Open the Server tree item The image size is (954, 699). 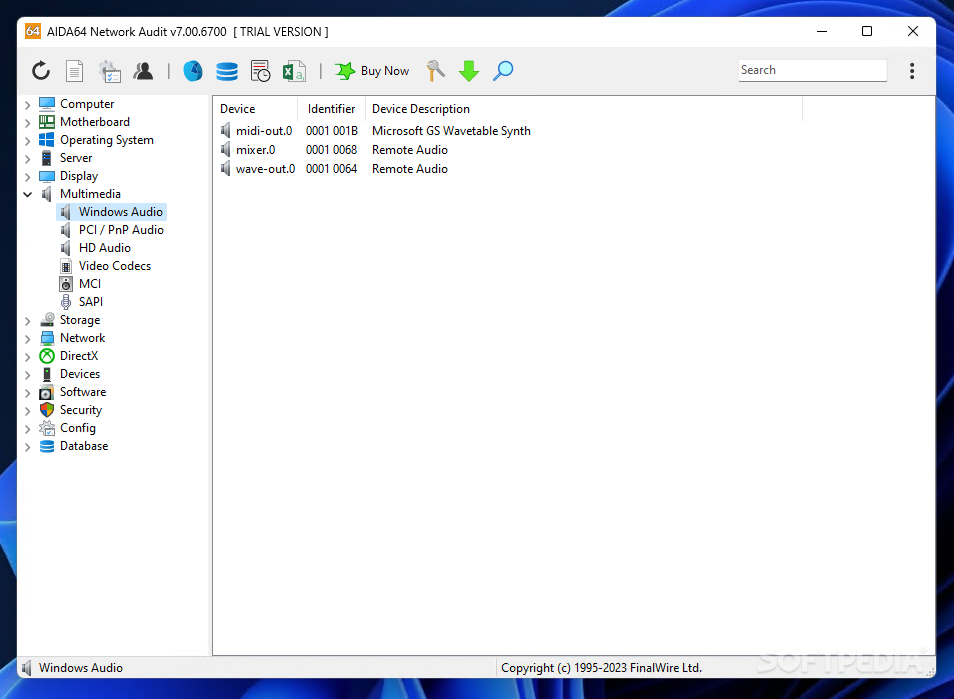[76, 158]
